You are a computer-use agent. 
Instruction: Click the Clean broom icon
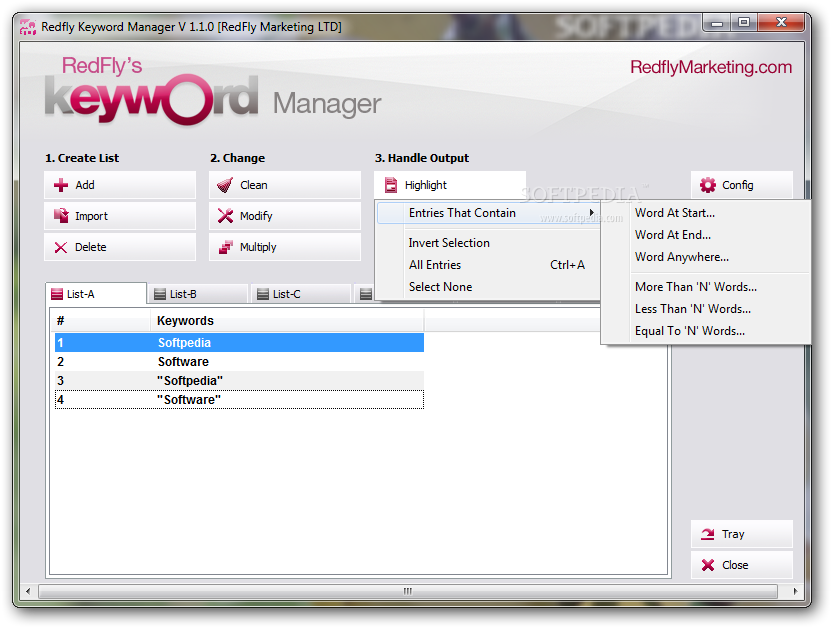[225, 185]
